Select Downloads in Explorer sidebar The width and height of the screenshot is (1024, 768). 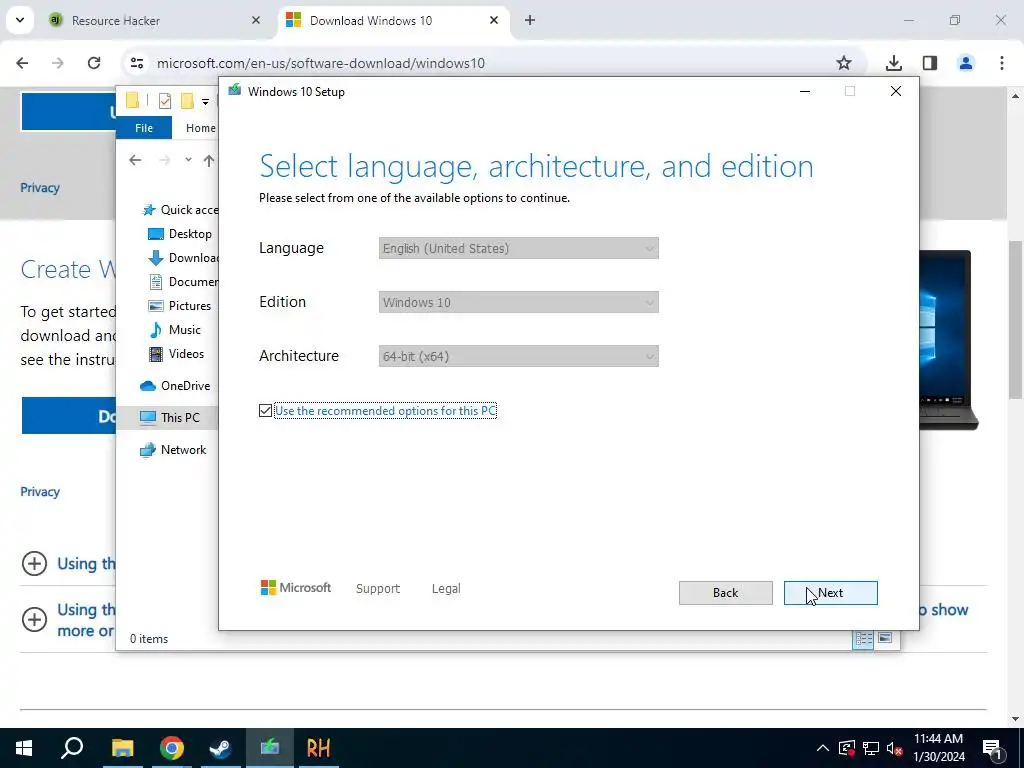[x=184, y=258]
